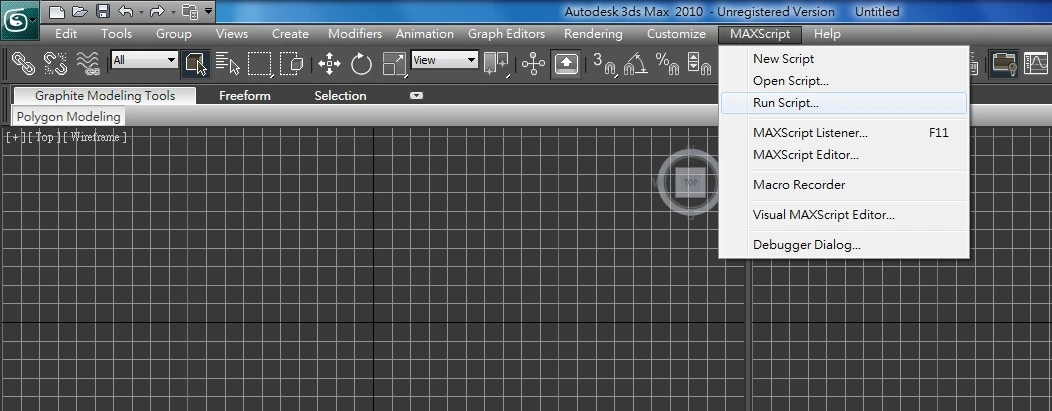
Task: Open the Customize Quick Access Toolbar arrow
Action: pos(208,11)
